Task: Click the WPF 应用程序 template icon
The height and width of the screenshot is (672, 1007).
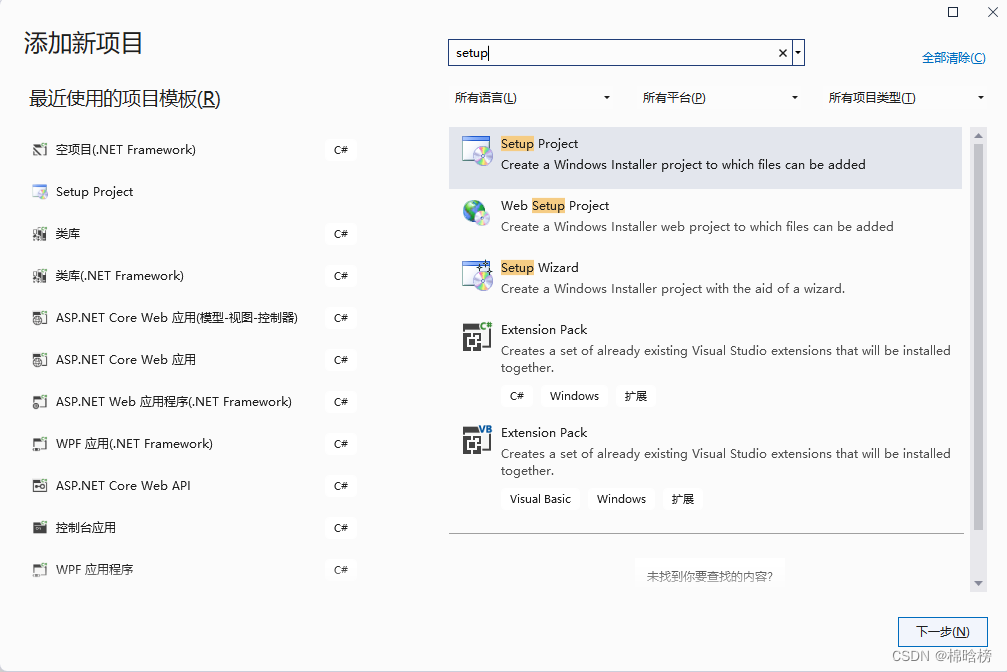Action: coord(40,570)
